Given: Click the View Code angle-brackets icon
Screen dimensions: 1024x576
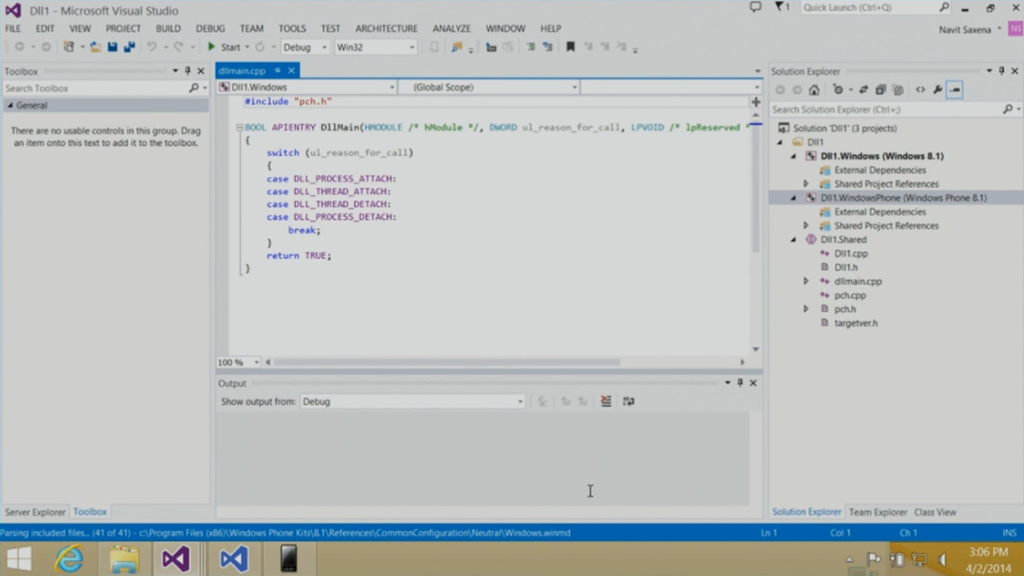Looking at the screenshot, I should click(920, 90).
